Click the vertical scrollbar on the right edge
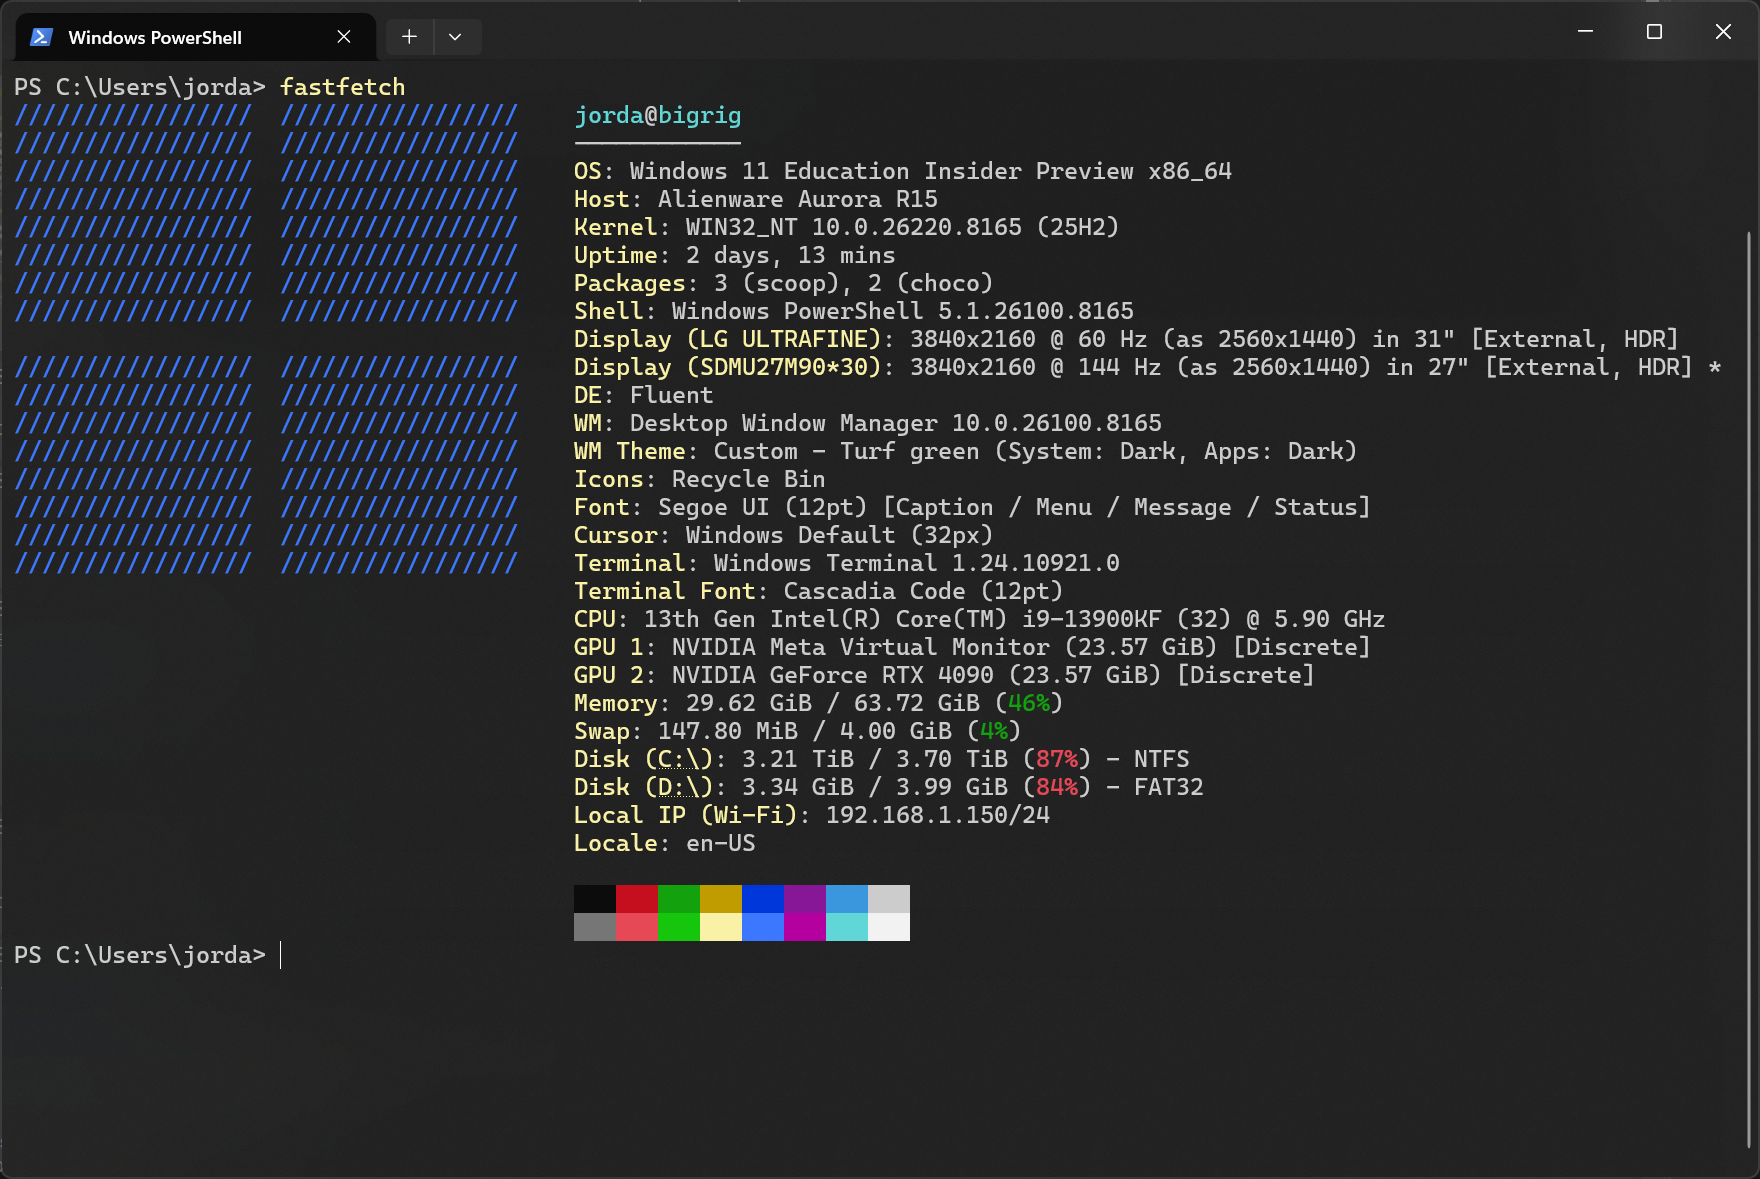Image resolution: width=1760 pixels, height=1179 pixels. pos(1749,690)
